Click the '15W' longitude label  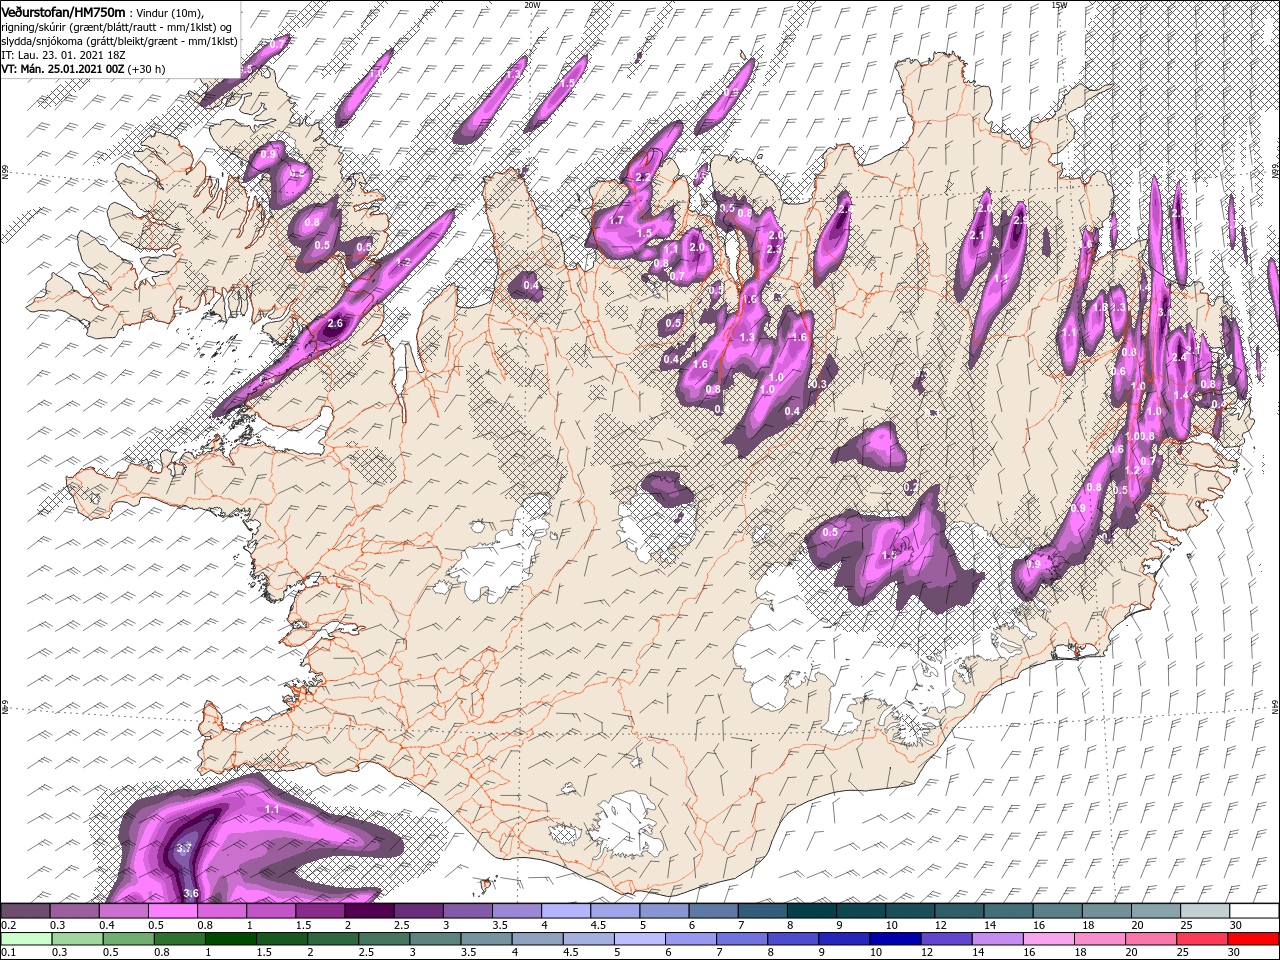pyautogui.click(x=1058, y=5)
